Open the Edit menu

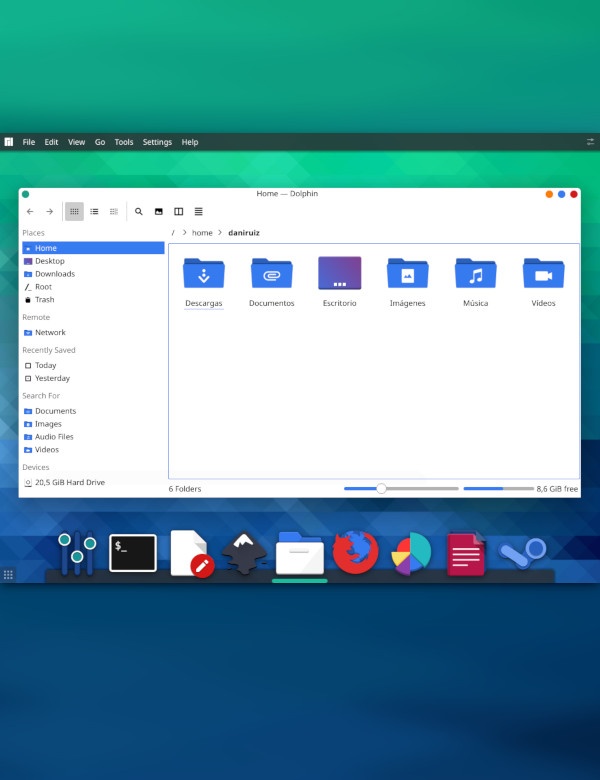click(51, 142)
